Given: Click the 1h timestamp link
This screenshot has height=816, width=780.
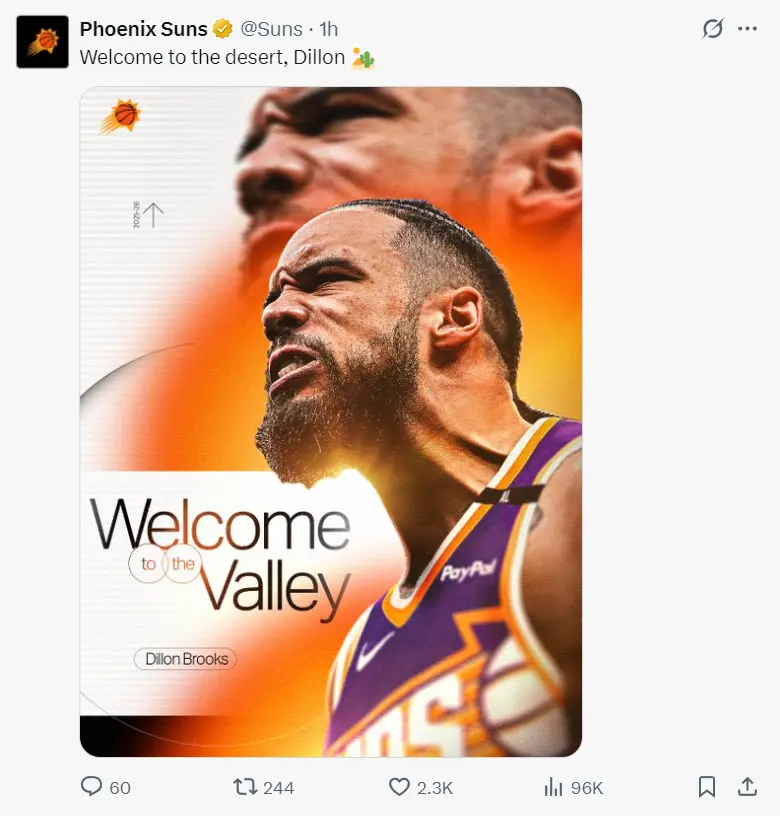Looking at the screenshot, I should (x=328, y=29).
